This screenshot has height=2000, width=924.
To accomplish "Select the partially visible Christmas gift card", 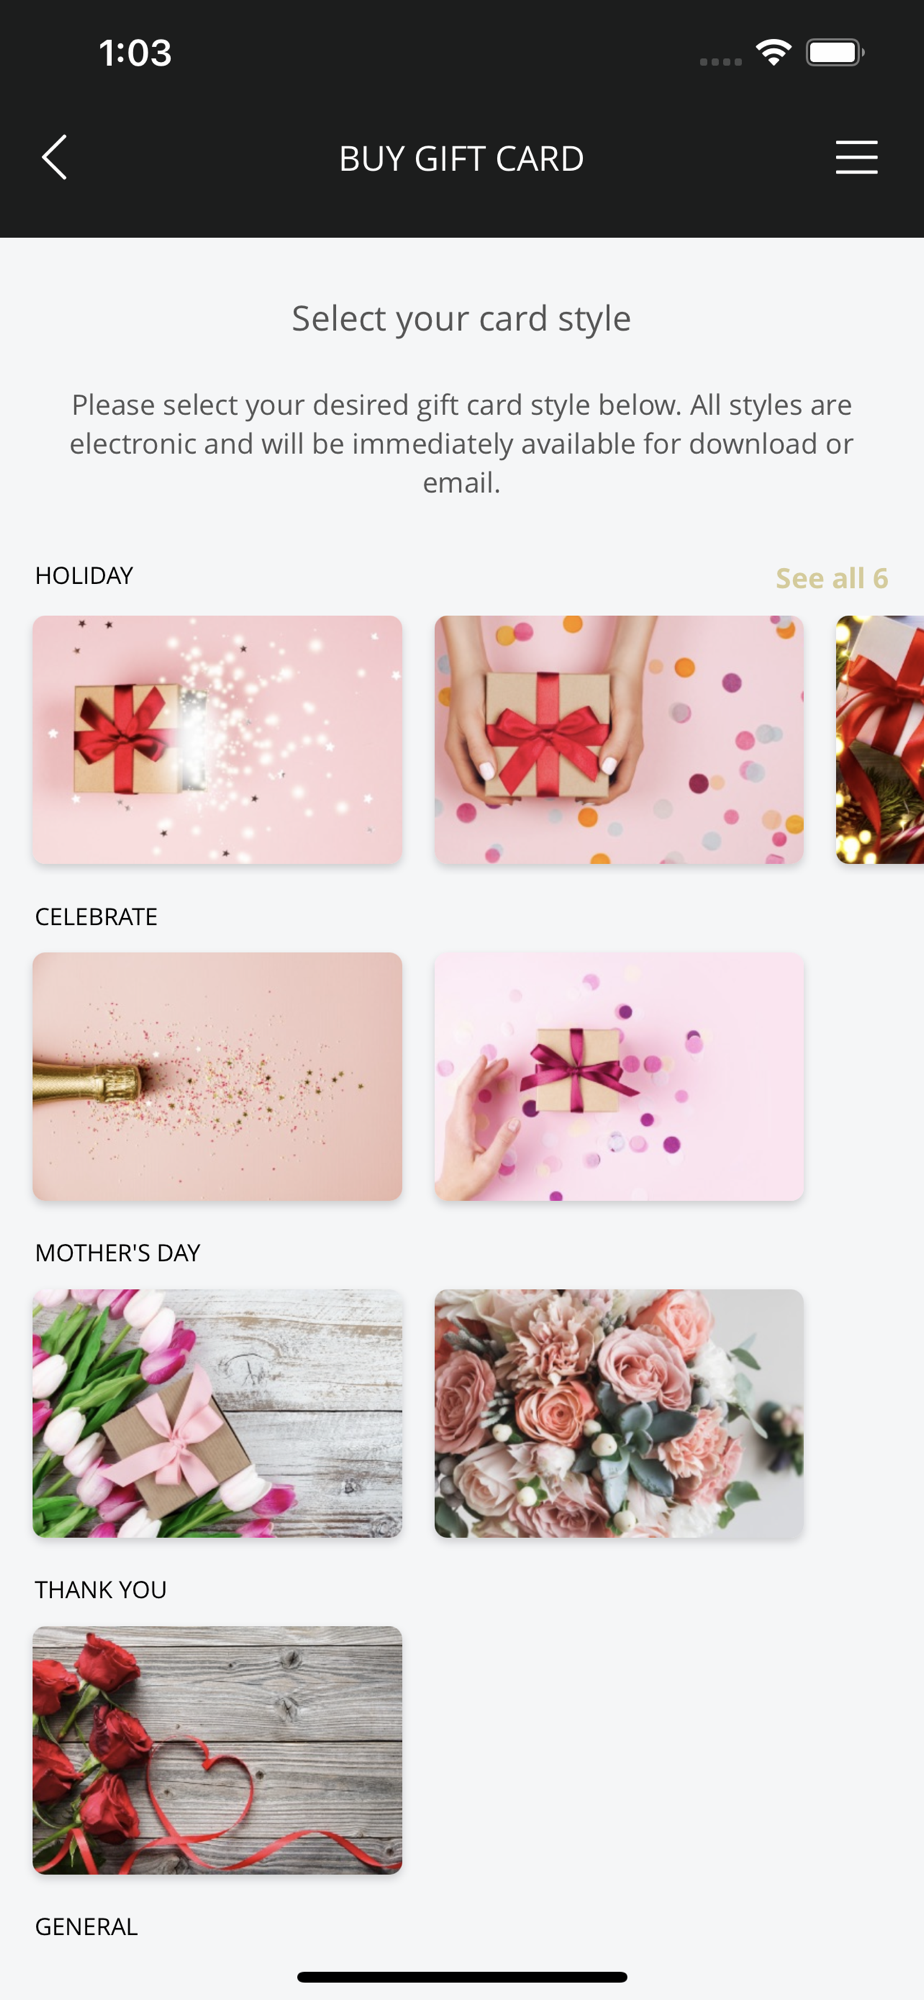I will coord(880,740).
